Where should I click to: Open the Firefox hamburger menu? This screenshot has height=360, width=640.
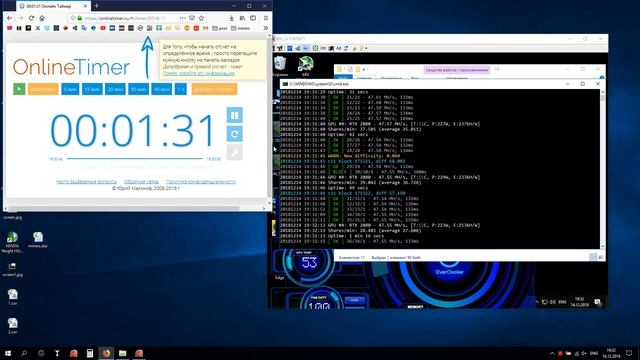(266, 18)
